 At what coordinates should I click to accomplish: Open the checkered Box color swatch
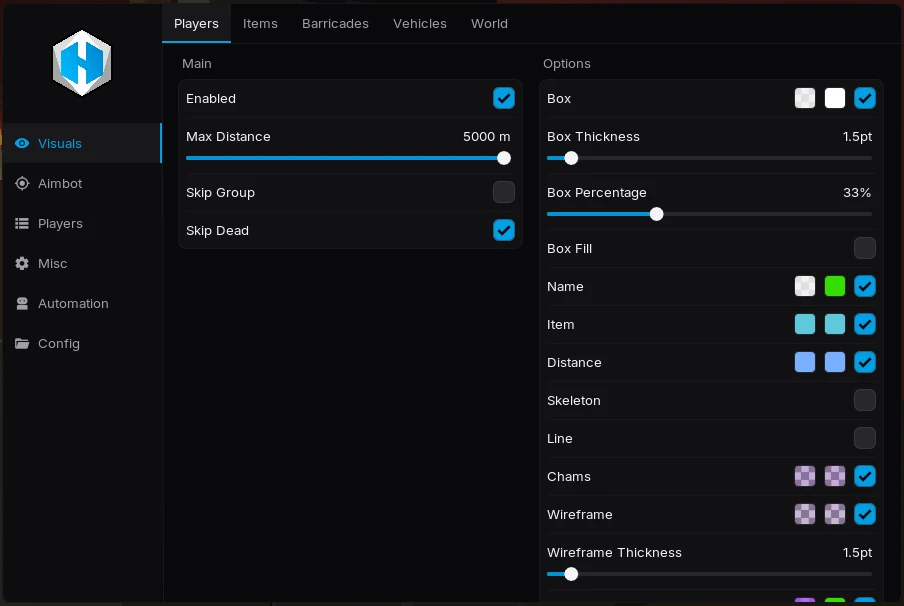pos(805,98)
